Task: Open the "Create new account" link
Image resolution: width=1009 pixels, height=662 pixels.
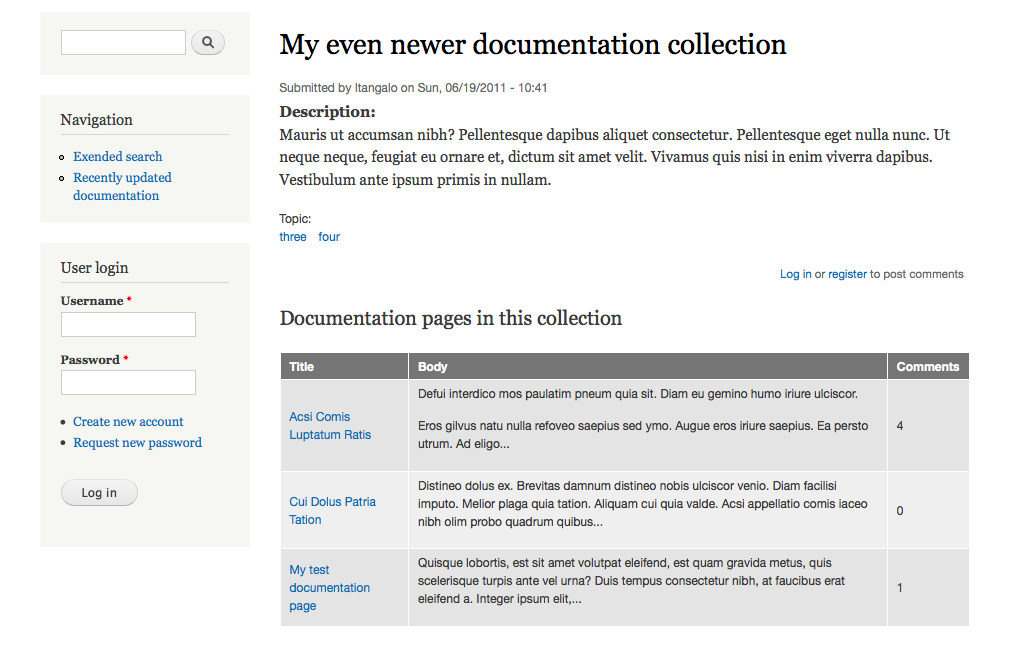Action: (x=127, y=421)
